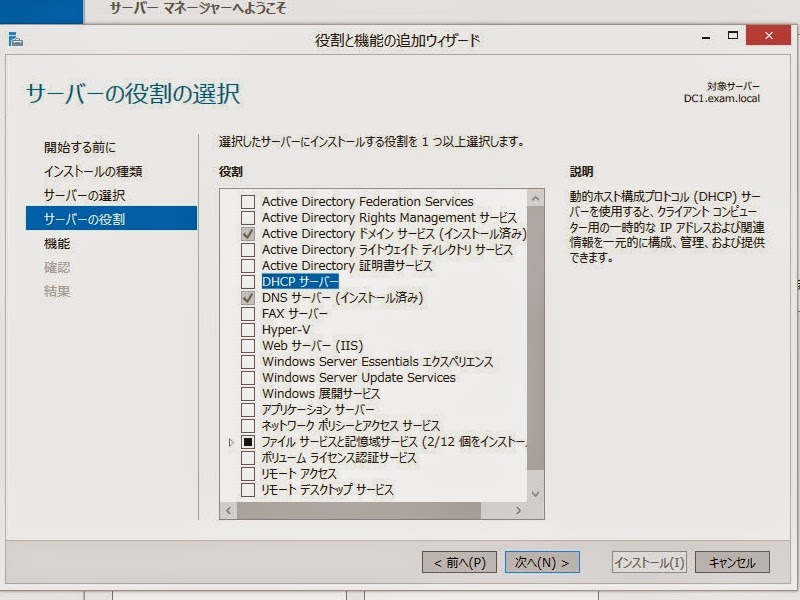800x600 pixels.
Task: Click the wizard icon in the title bar
Action: 15,39
